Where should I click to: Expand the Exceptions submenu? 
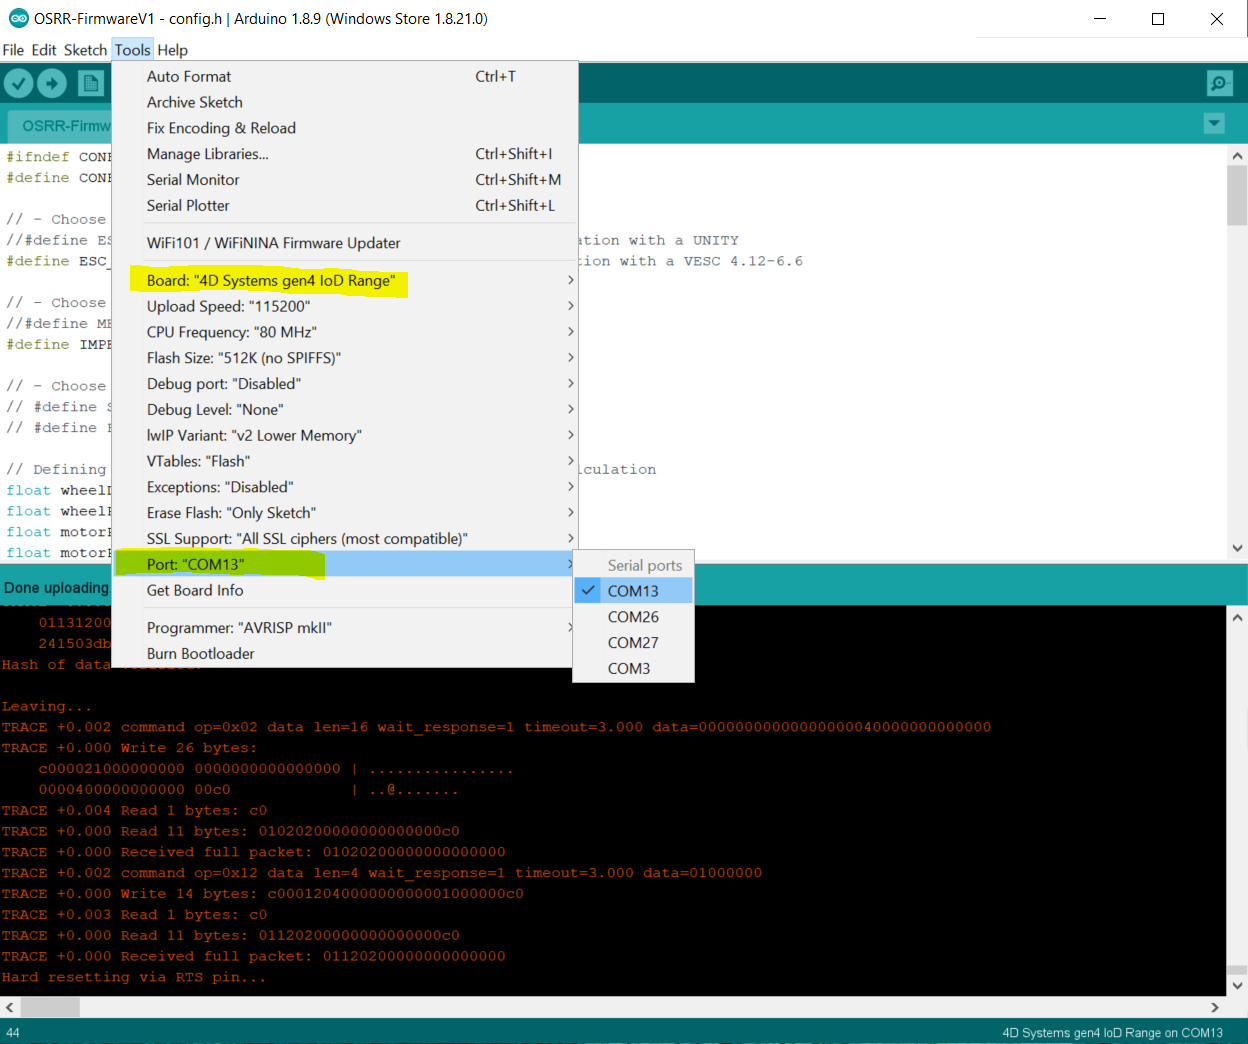click(345, 487)
